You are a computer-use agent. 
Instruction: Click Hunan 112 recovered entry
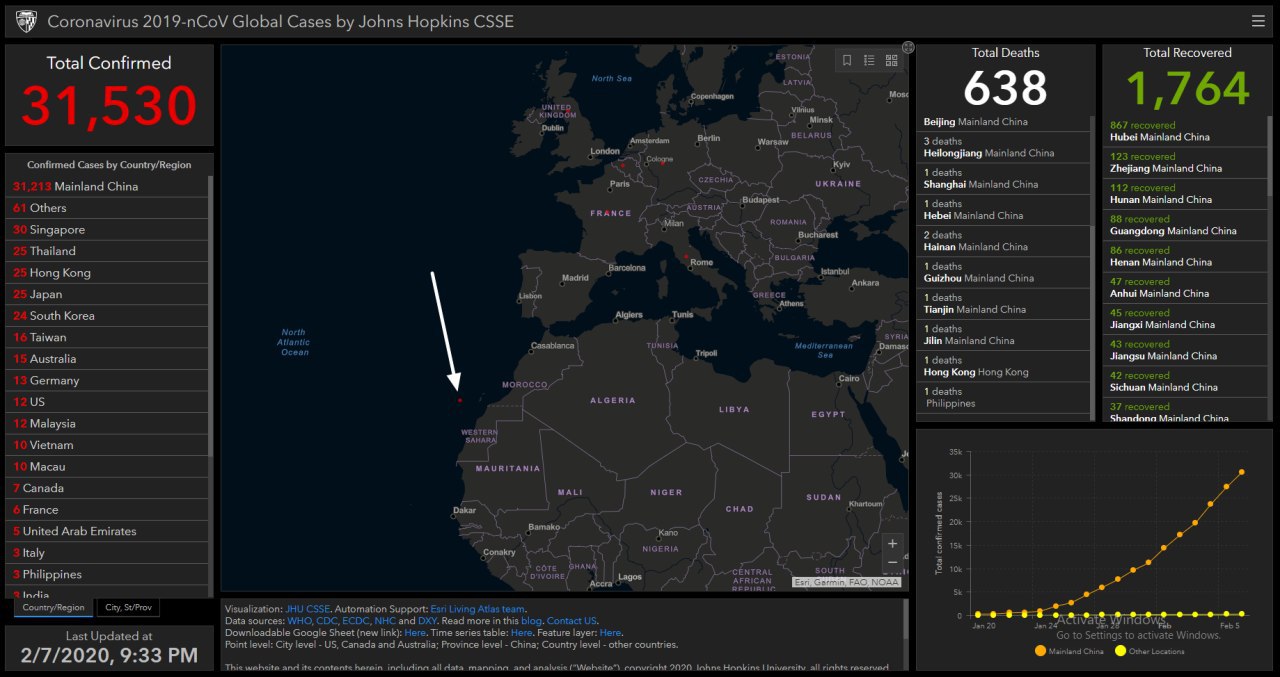point(1186,194)
